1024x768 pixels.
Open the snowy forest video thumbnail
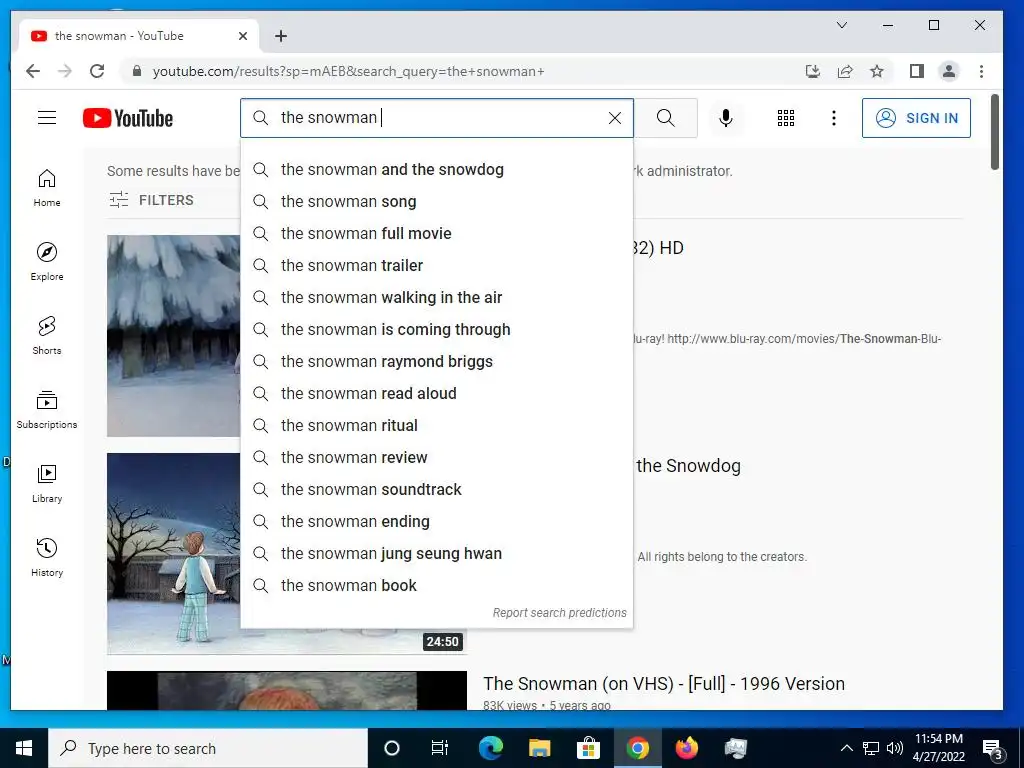pos(174,336)
